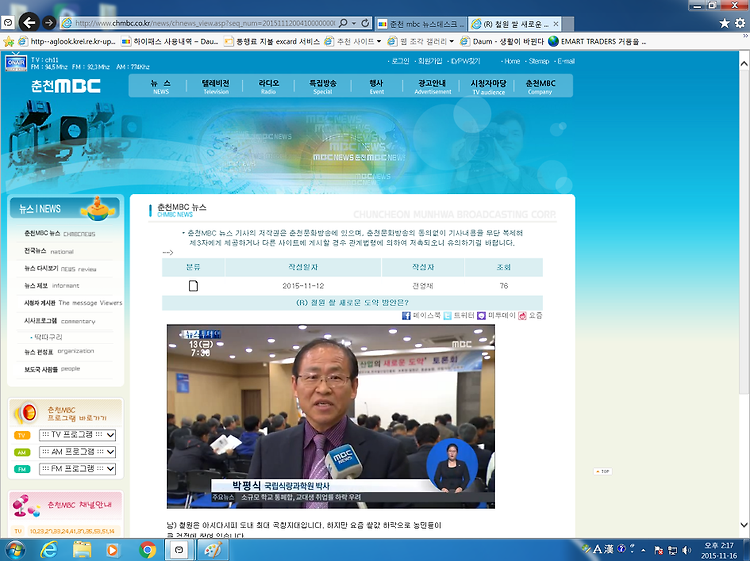Open the 뉴스 NEWS menu

point(161,86)
